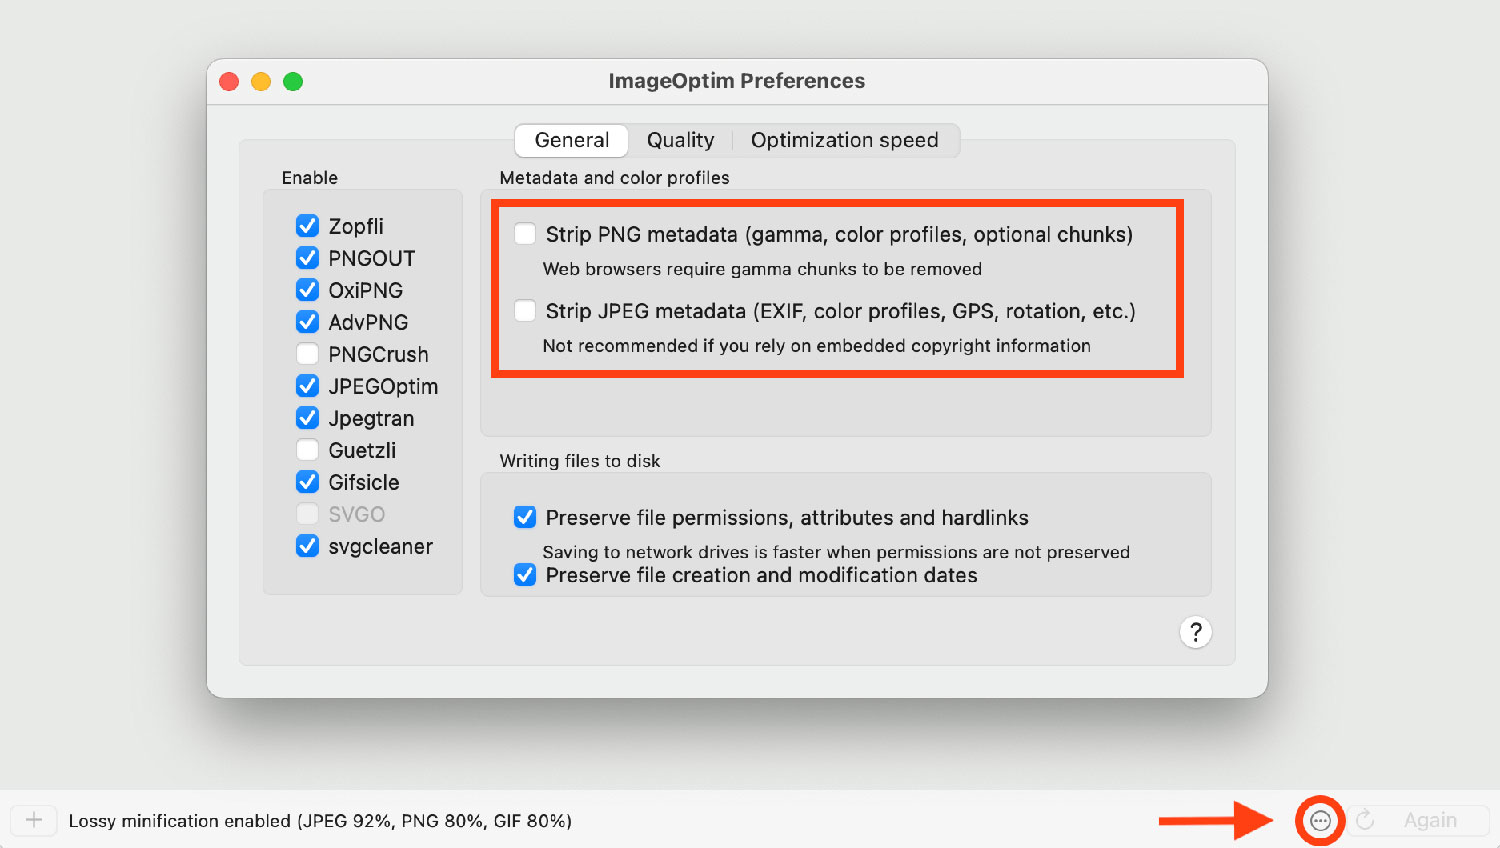Viewport: 1500px width, 848px height.
Task: Enable the PNGCrush checkbox
Action: click(x=308, y=354)
